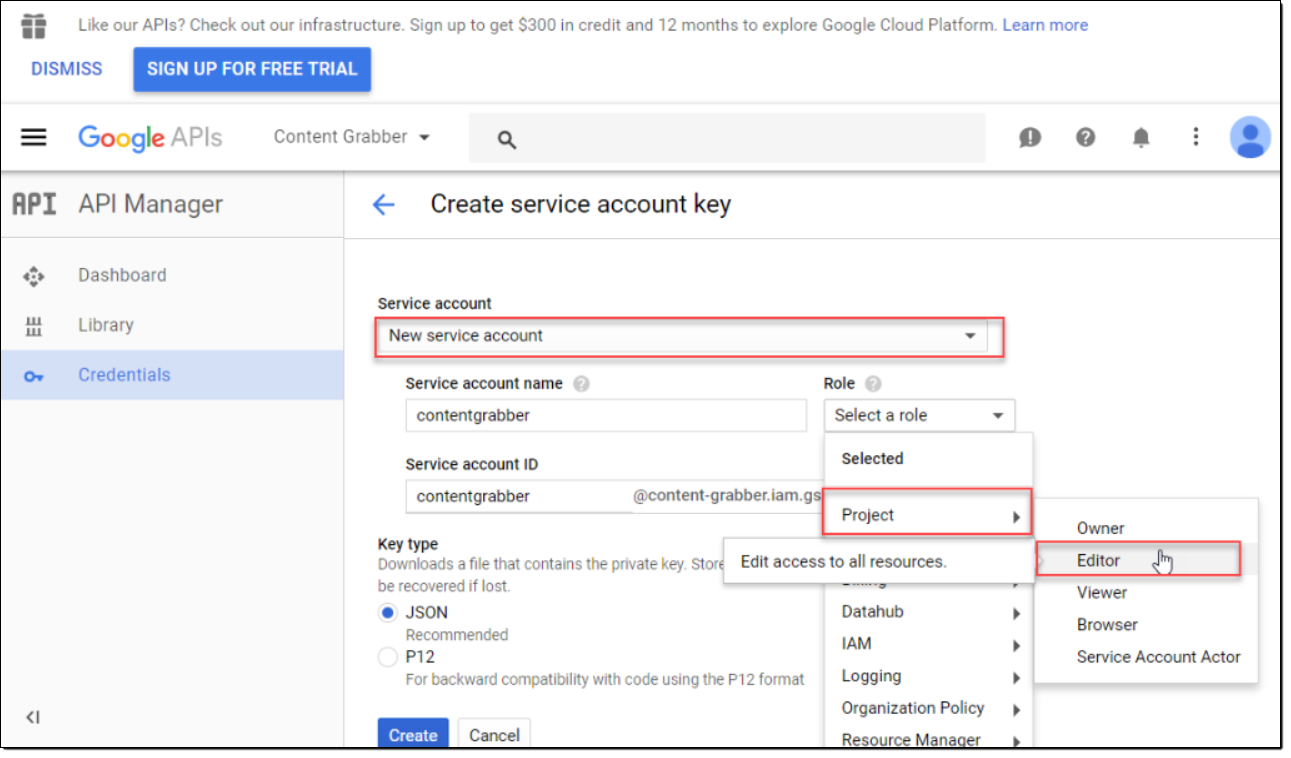Open the feedback alert icon
1291x758 pixels.
coord(1029,138)
